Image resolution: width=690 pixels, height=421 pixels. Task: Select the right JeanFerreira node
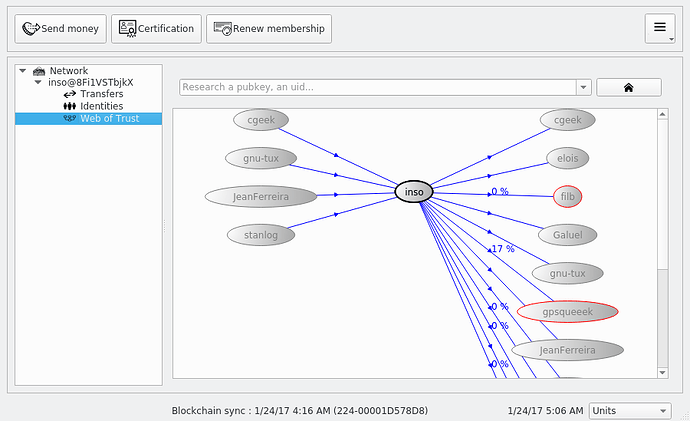[x=568, y=350]
